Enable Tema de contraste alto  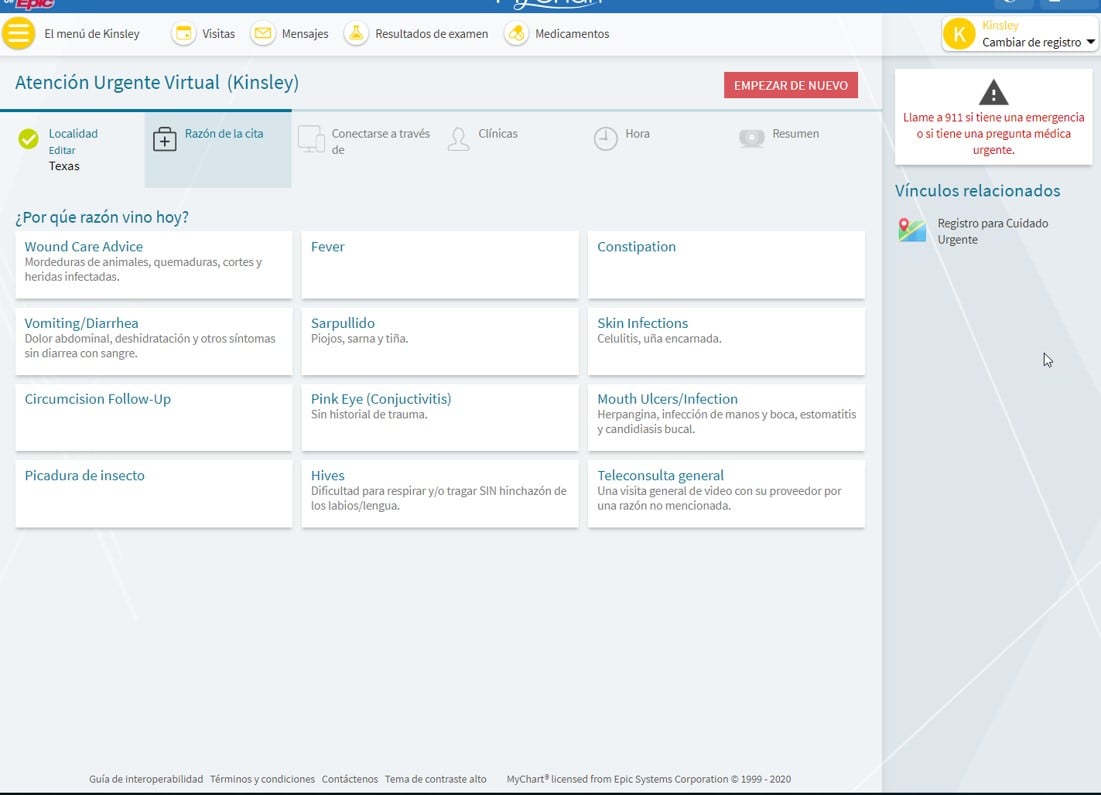pyautogui.click(x=435, y=779)
